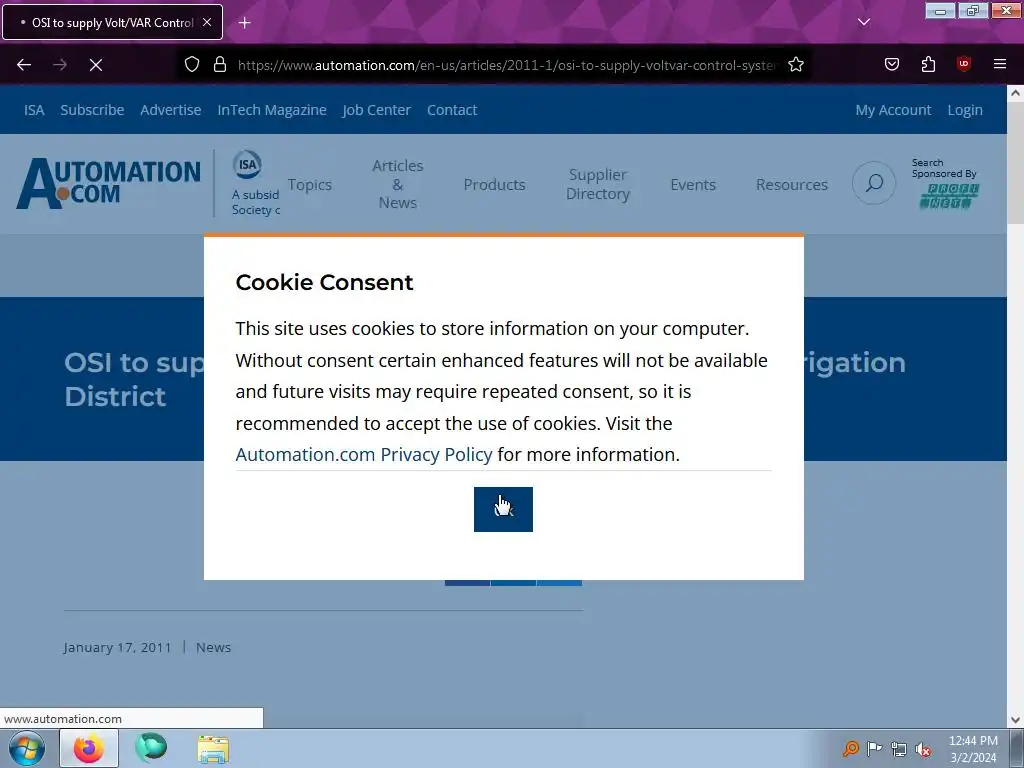Open the Topics menu
1024x768 pixels.
point(310,185)
